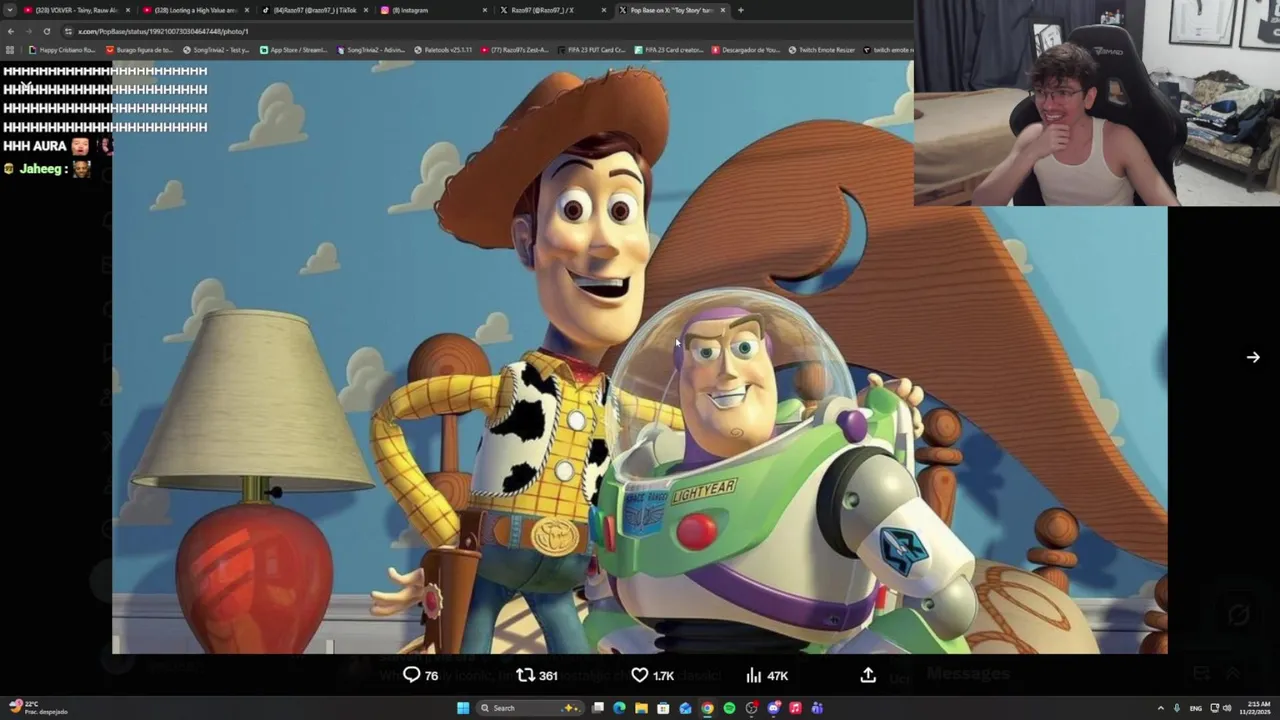Click the microphone tray icon
The width and height of the screenshot is (1280, 720).
[x=1176, y=708]
